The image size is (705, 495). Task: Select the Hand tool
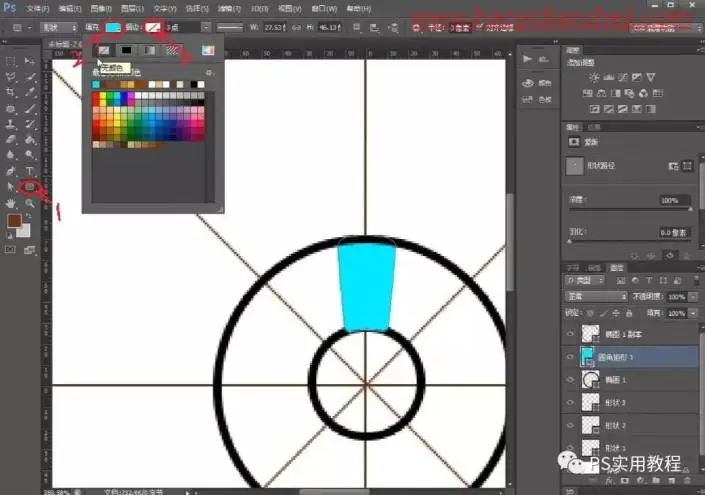pyautogui.click(x=10, y=203)
